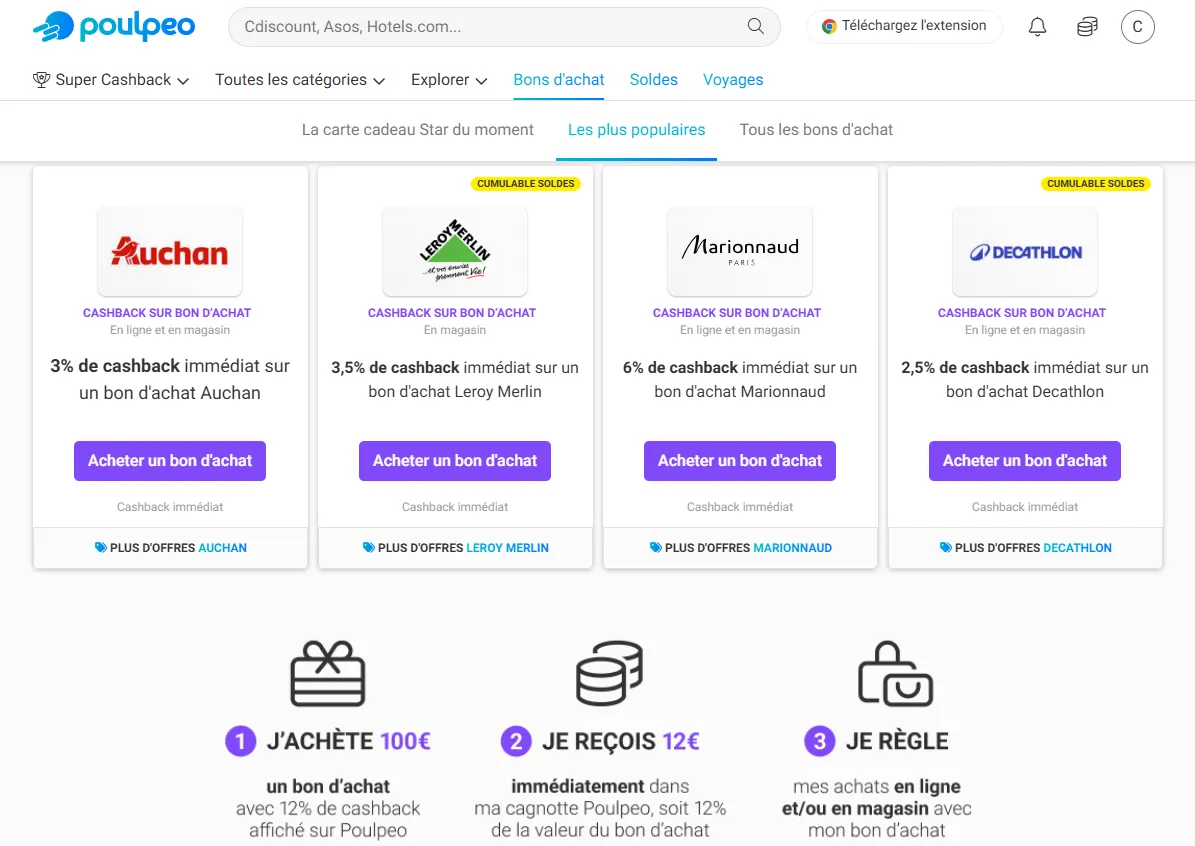Click the tag icon beside Plus d'offres Leroy Merlin
The height and width of the screenshot is (846, 1195).
369,547
